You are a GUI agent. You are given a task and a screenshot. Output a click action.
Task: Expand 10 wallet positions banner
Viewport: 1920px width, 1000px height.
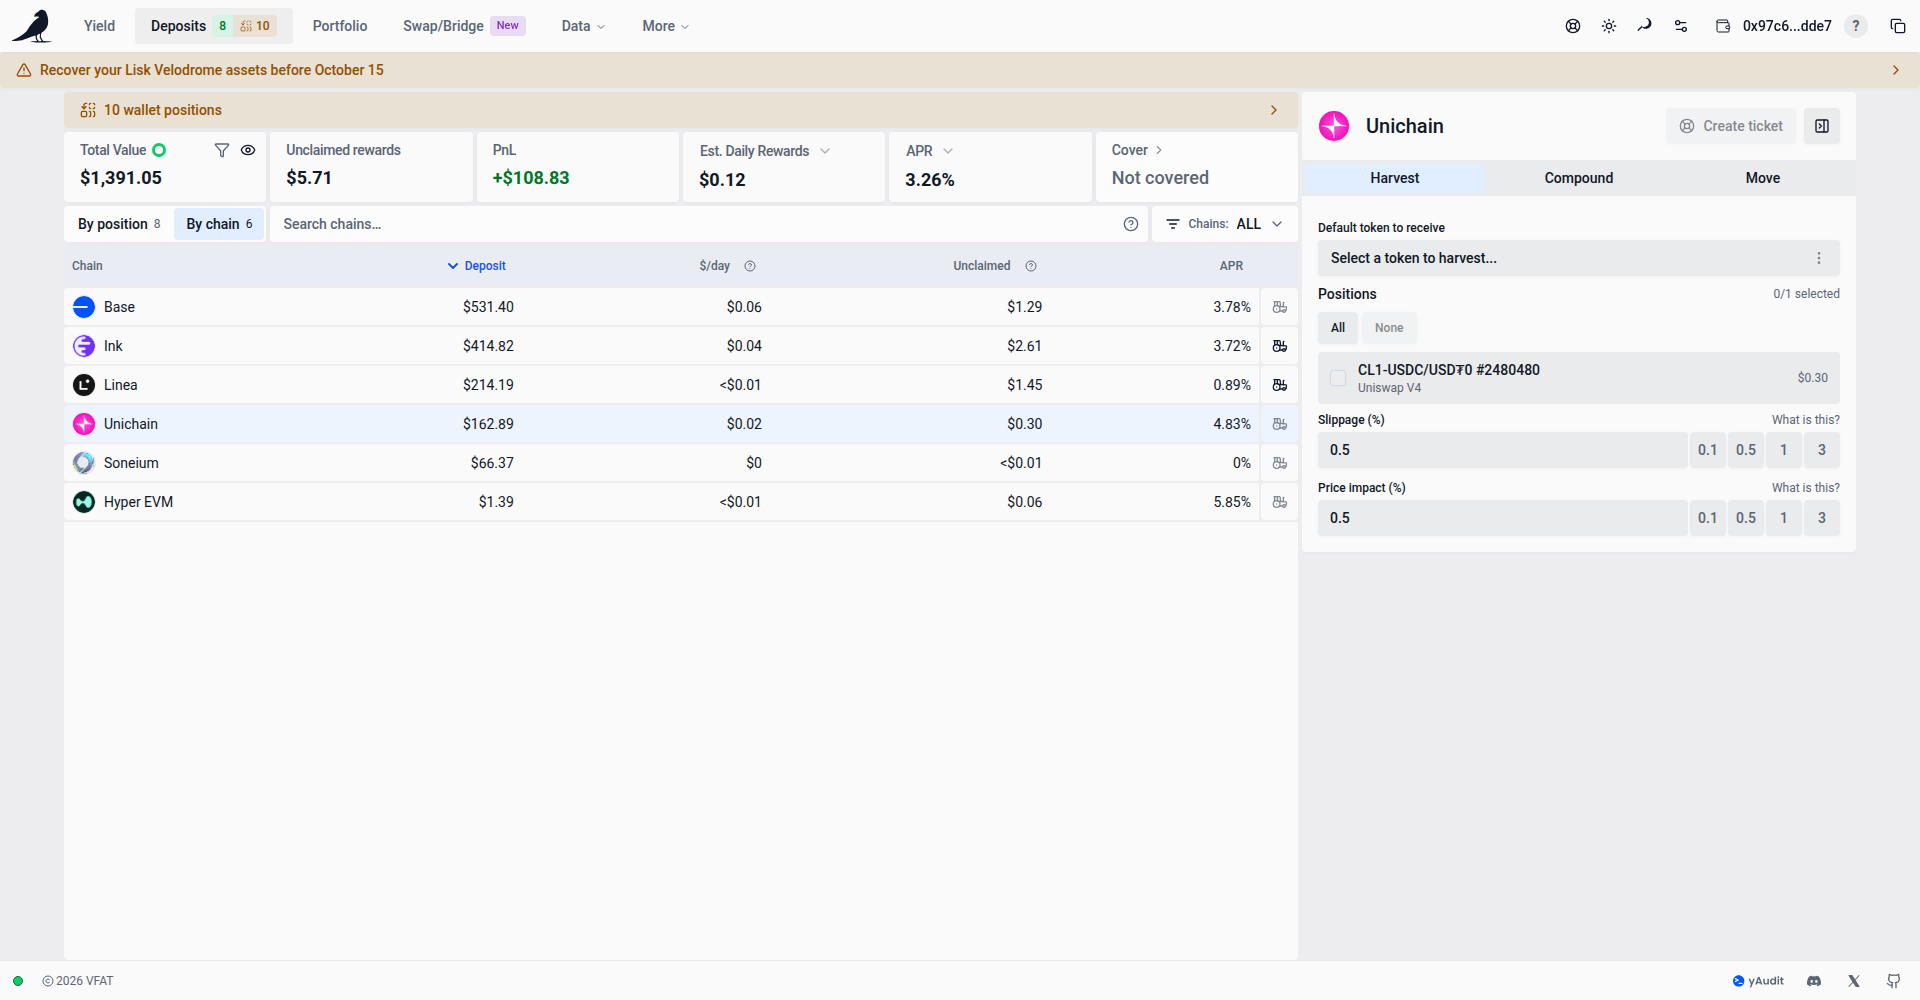coord(681,110)
